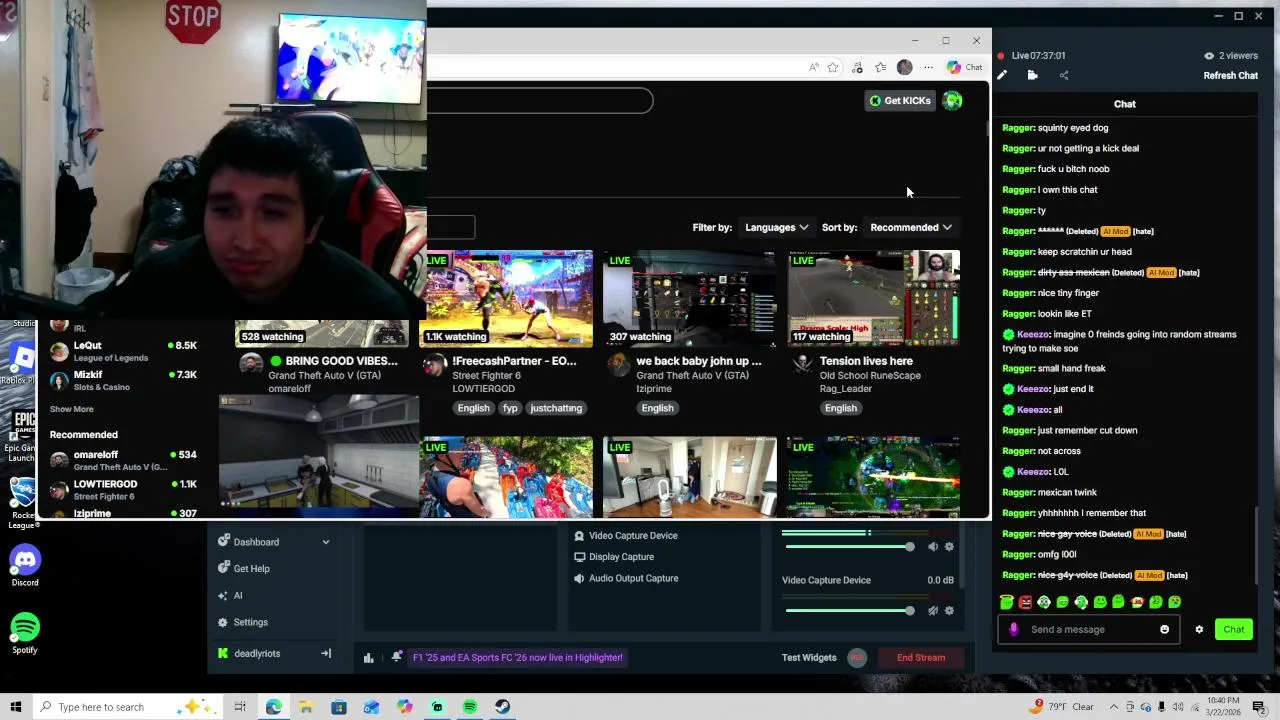Select Mizkif in Kick sidebar
This screenshot has width=1280, height=720.
(x=125, y=380)
